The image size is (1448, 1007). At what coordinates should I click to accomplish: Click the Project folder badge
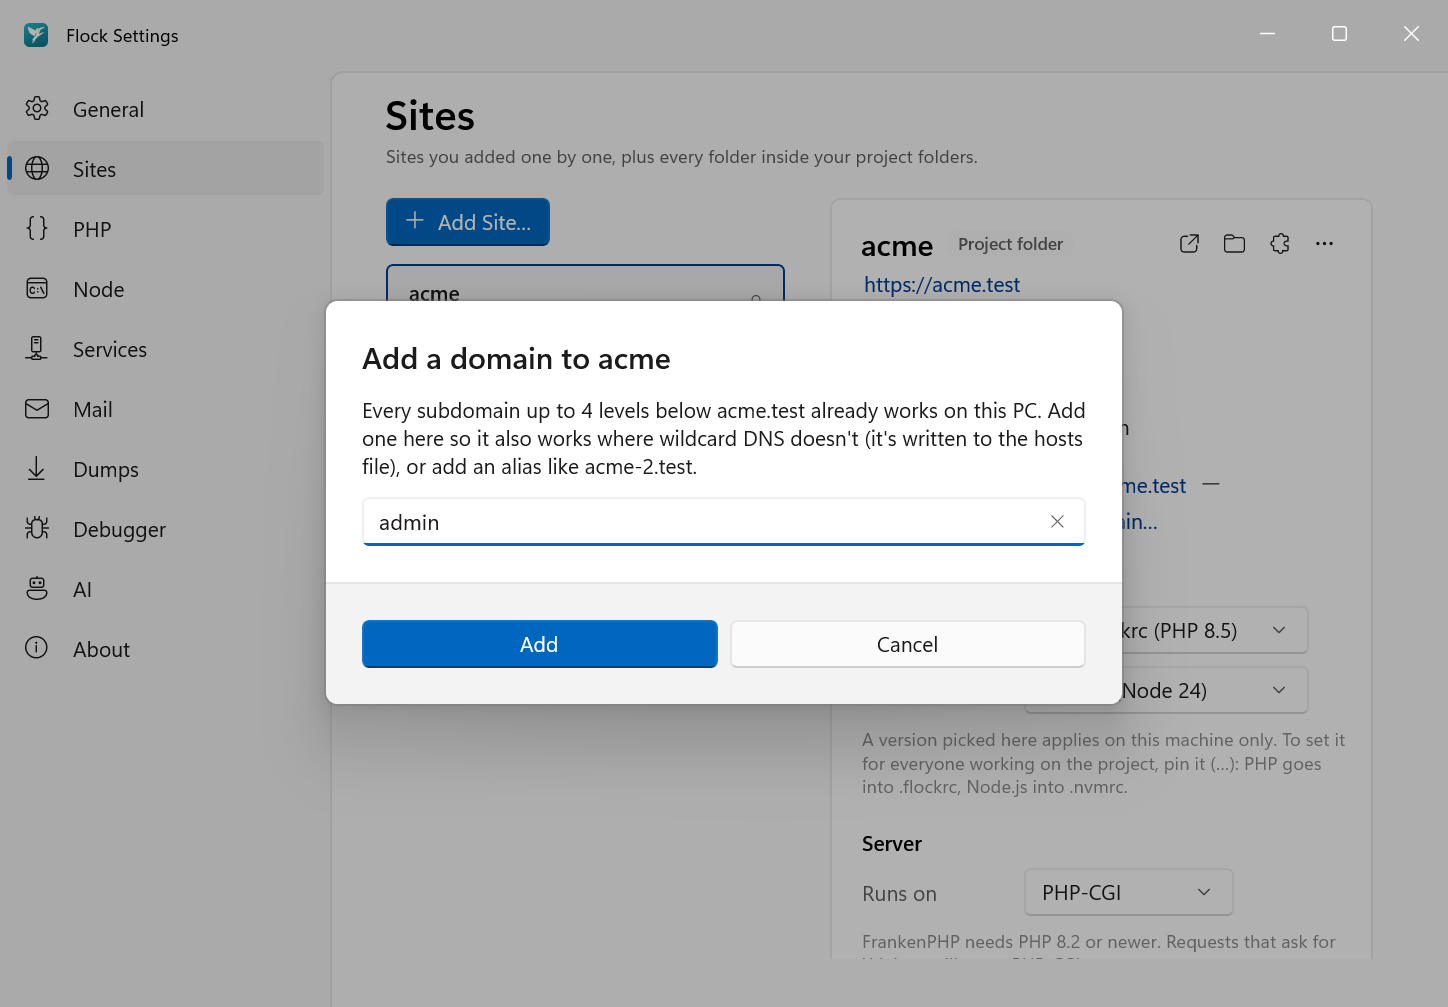1010,244
